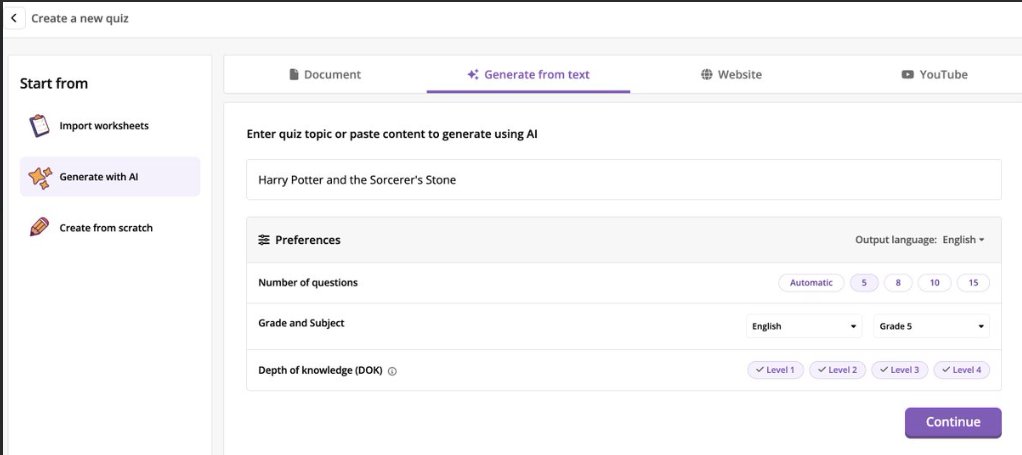Click the Create a new quiz title
This screenshot has width=1022, height=455.
click(80, 18)
